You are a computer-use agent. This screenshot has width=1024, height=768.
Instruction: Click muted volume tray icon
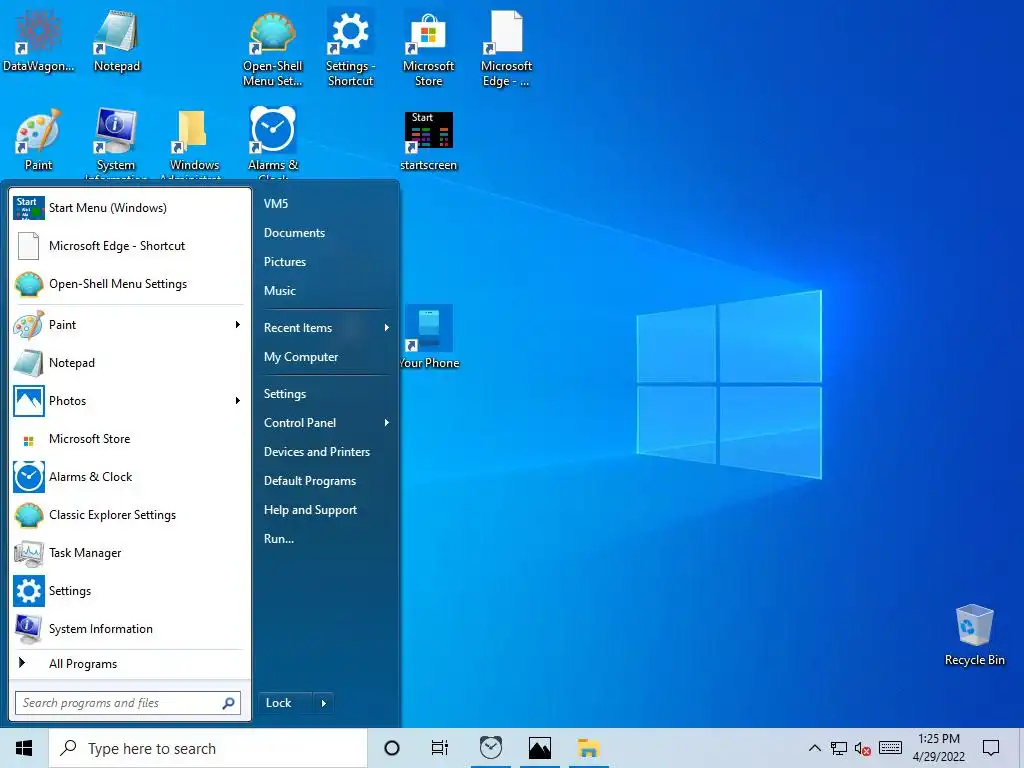(x=863, y=748)
